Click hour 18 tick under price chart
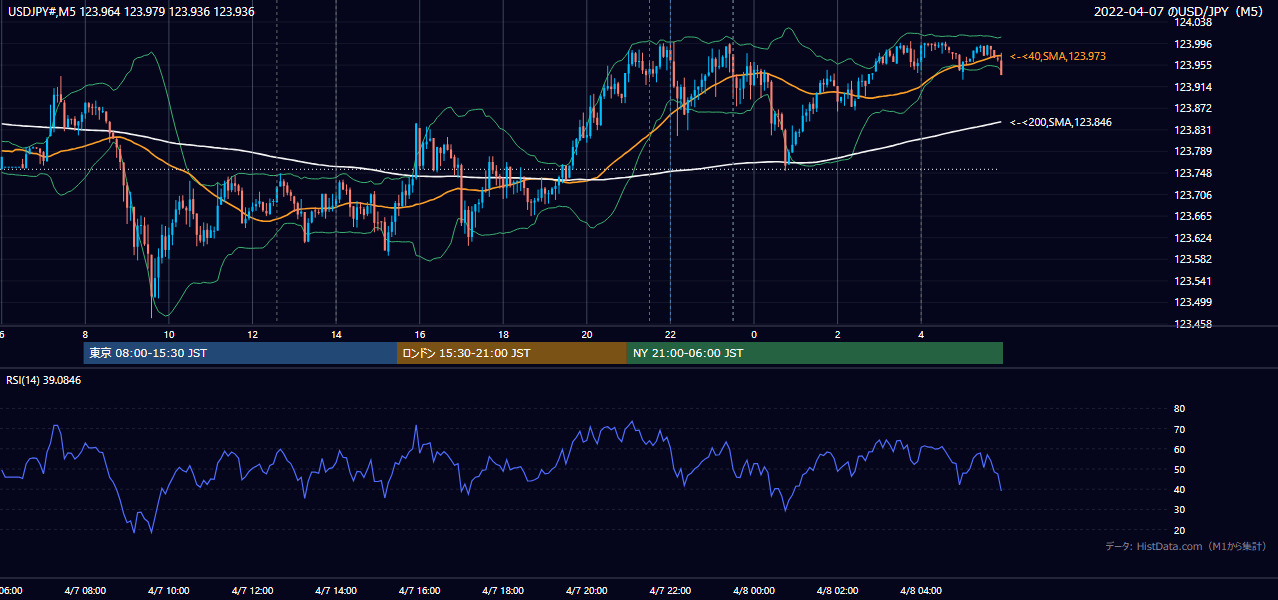This screenshot has height=600, width=1278. pyautogui.click(x=503, y=335)
